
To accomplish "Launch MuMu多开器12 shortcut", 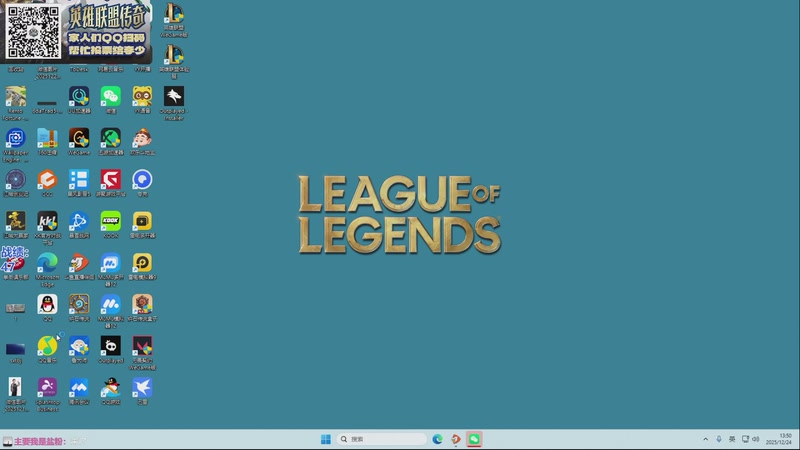I will 111,263.
